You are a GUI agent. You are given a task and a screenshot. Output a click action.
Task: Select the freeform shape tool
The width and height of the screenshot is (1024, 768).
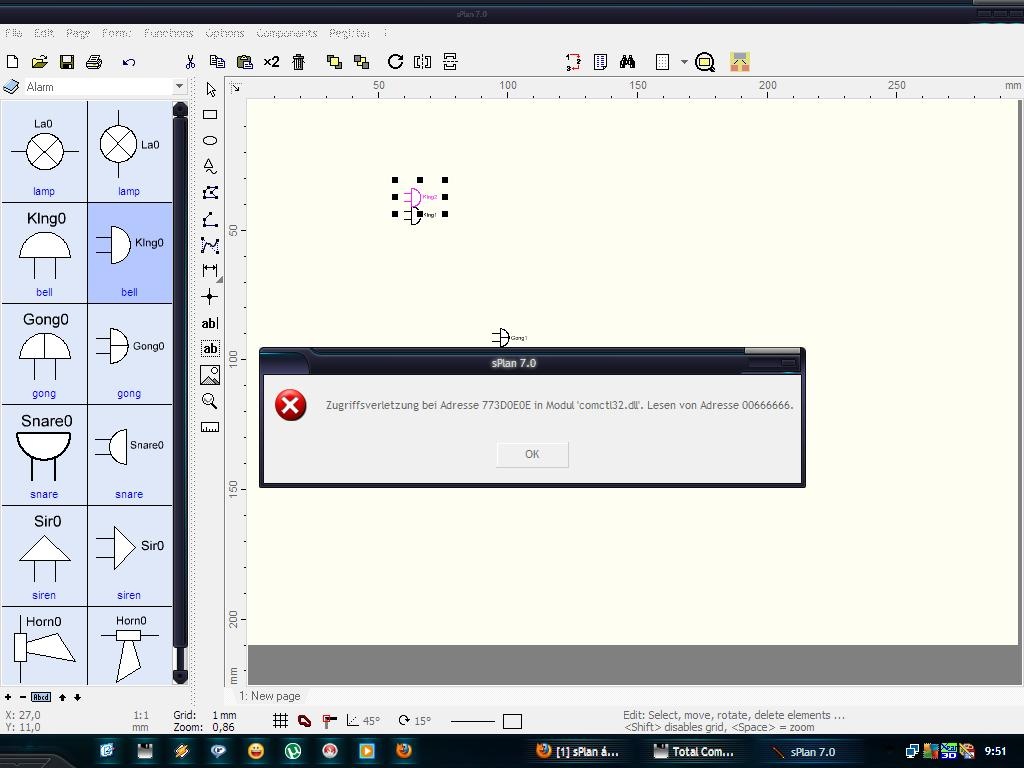(210, 166)
